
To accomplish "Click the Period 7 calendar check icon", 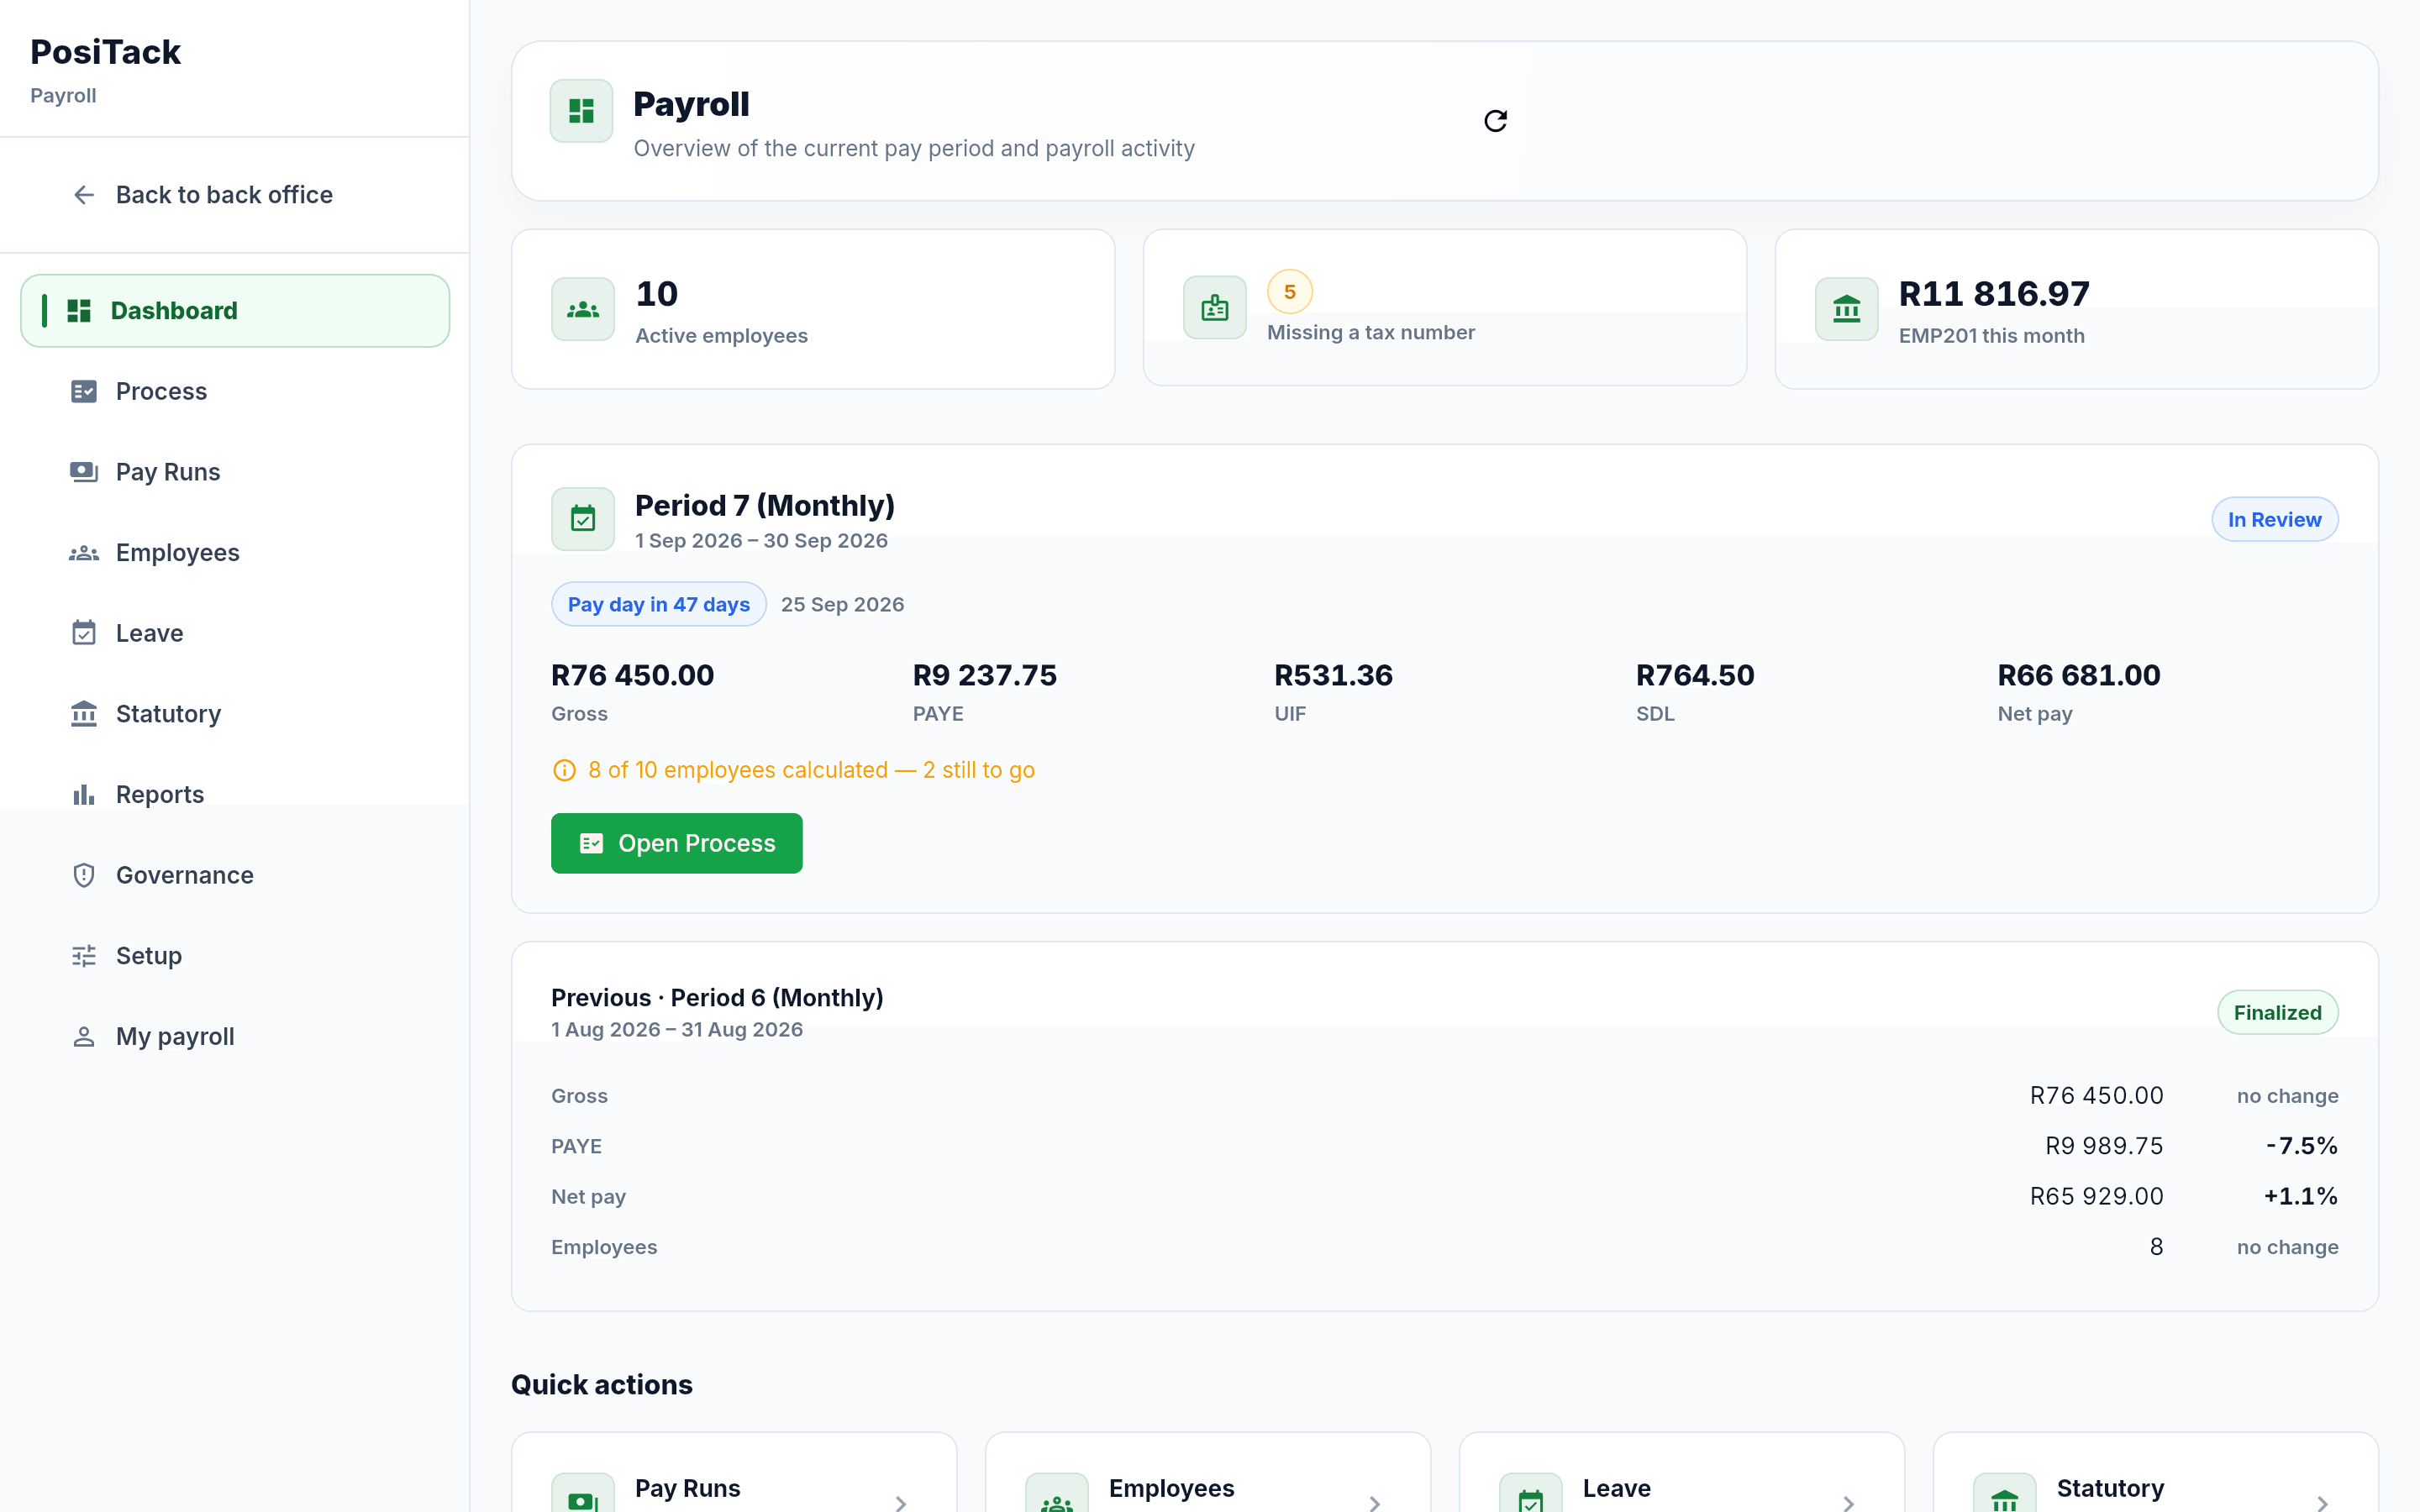I will coord(583,519).
